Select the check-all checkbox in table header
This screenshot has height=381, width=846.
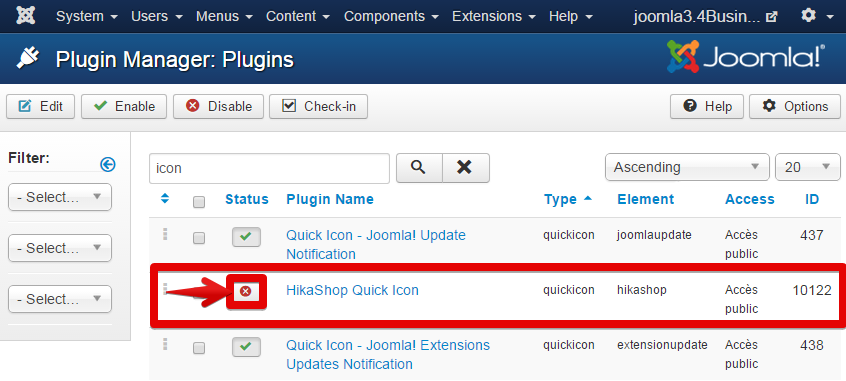(x=199, y=202)
